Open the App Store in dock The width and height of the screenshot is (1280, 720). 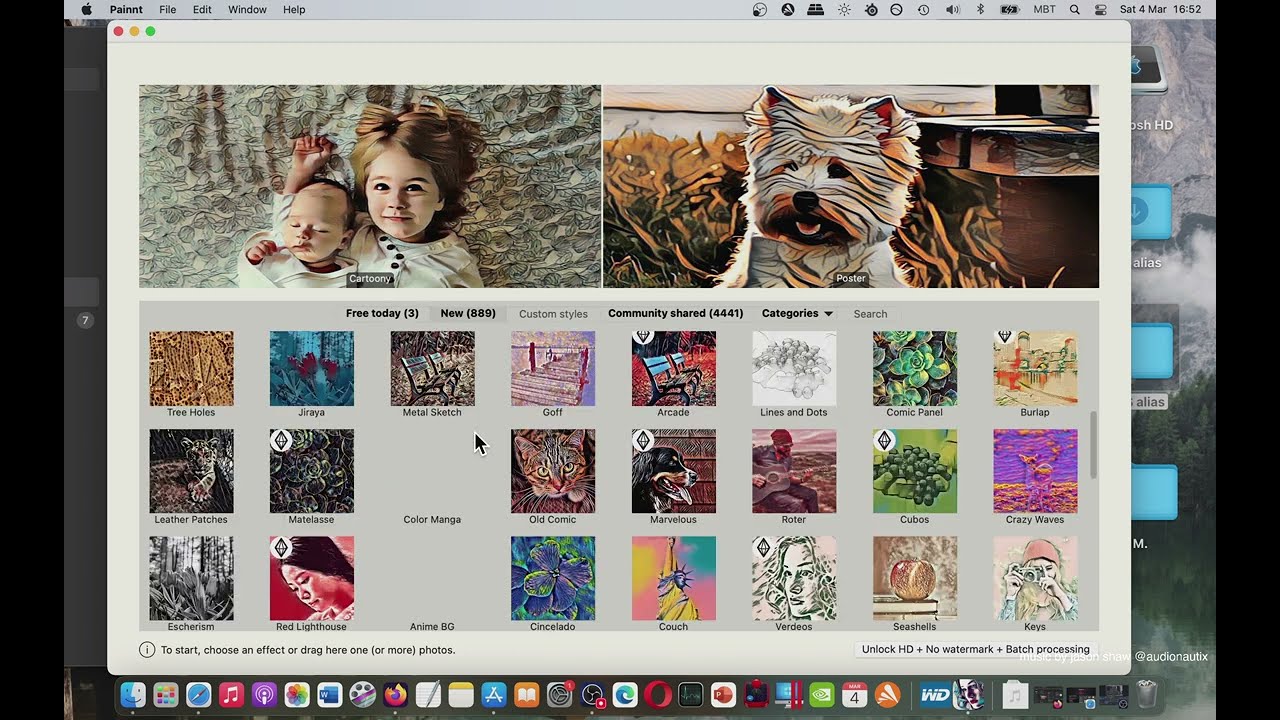tap(494, 694)
